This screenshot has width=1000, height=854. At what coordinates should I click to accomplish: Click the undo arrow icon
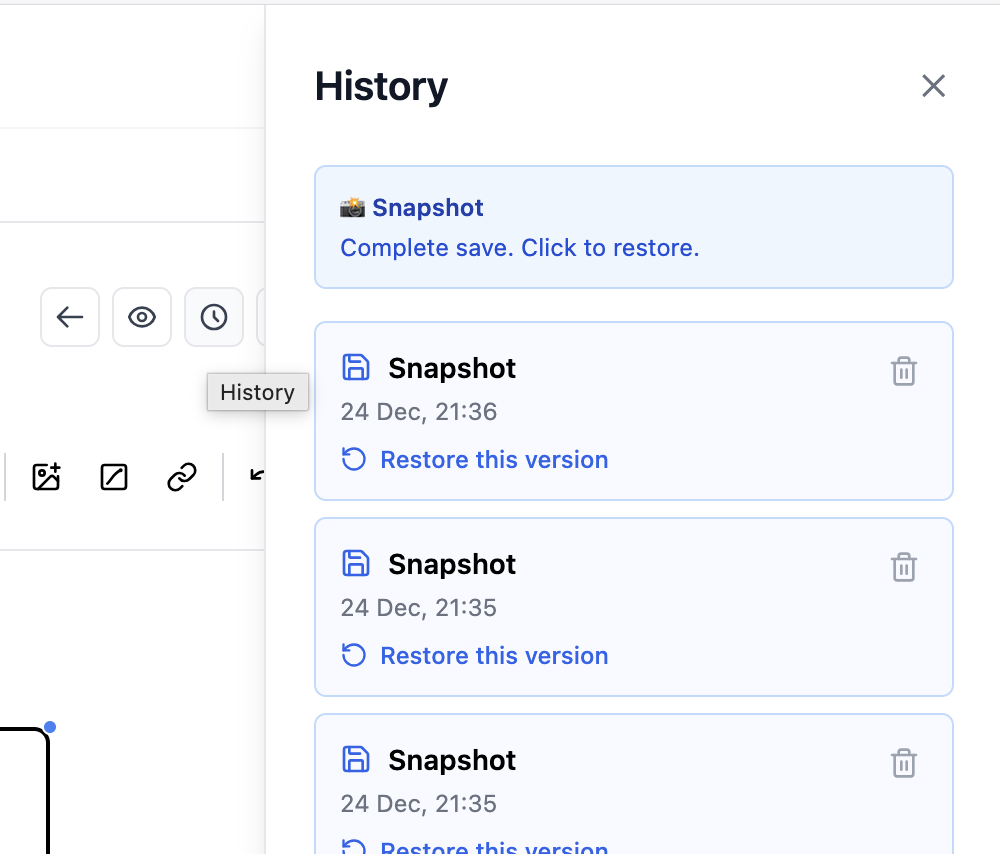(257, 475)
